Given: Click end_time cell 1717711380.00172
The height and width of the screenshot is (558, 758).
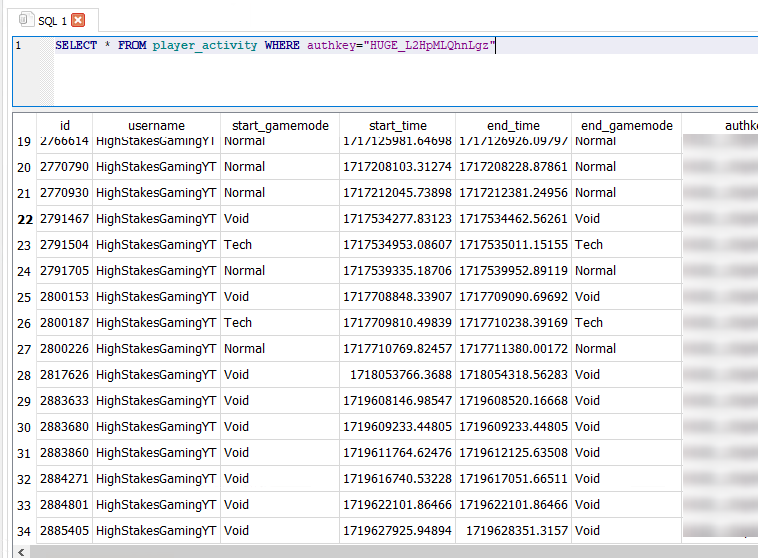Looking at the screenshot, I should coord(513,349).
